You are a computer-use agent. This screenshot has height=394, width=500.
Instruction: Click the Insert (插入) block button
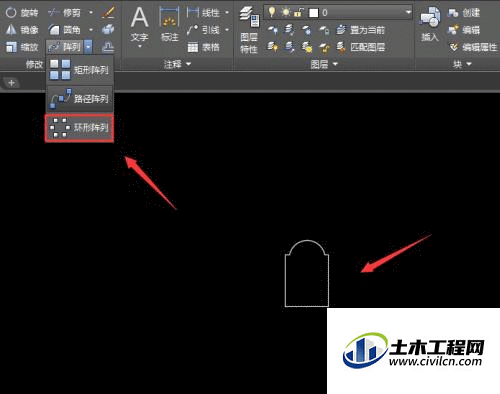(x=430, y=25)
